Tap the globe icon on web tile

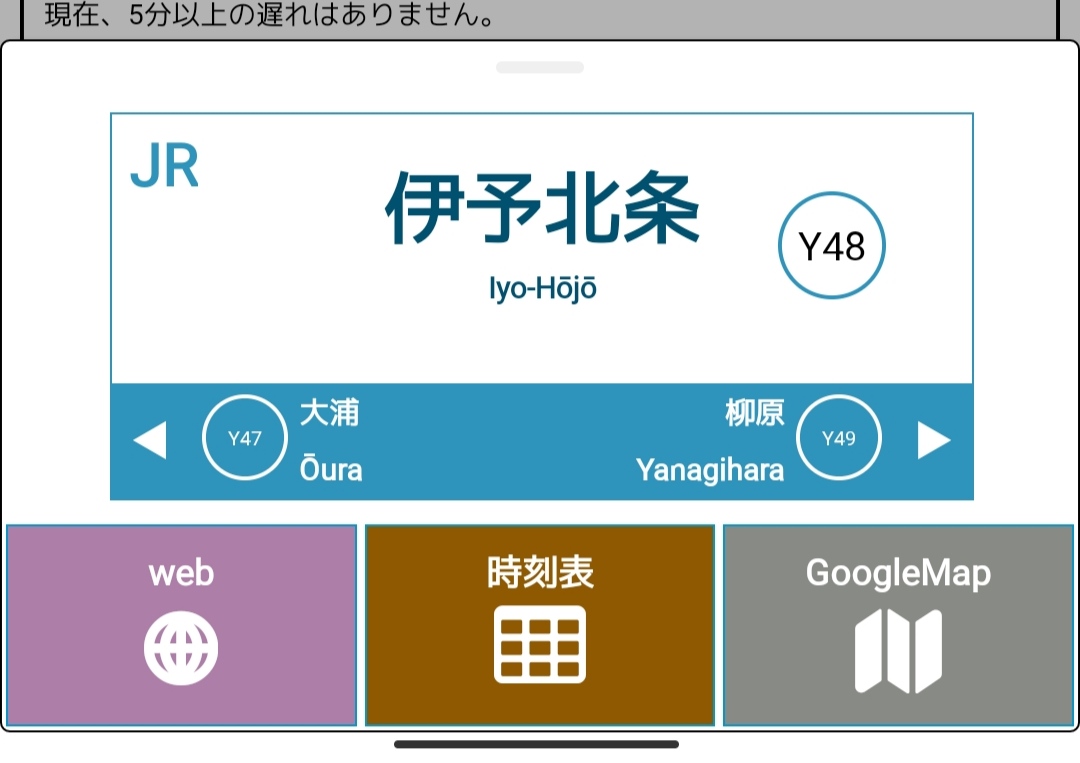pyautogui.click(x=181, y=648)
